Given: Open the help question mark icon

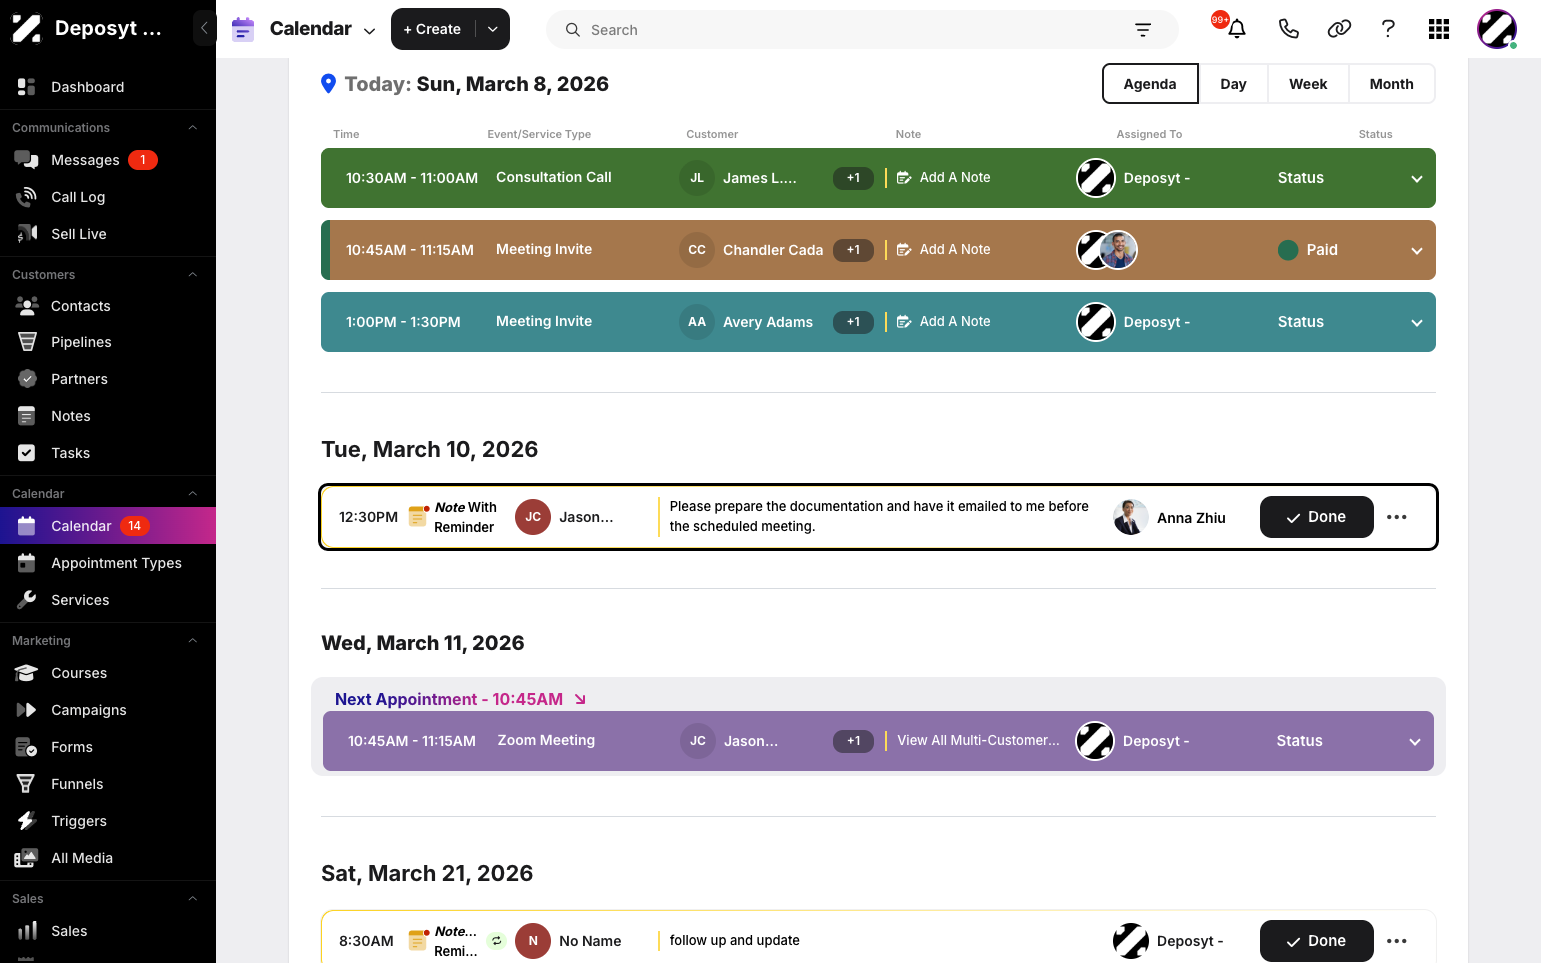Looking at the screenshot, I should point(1388,29).
